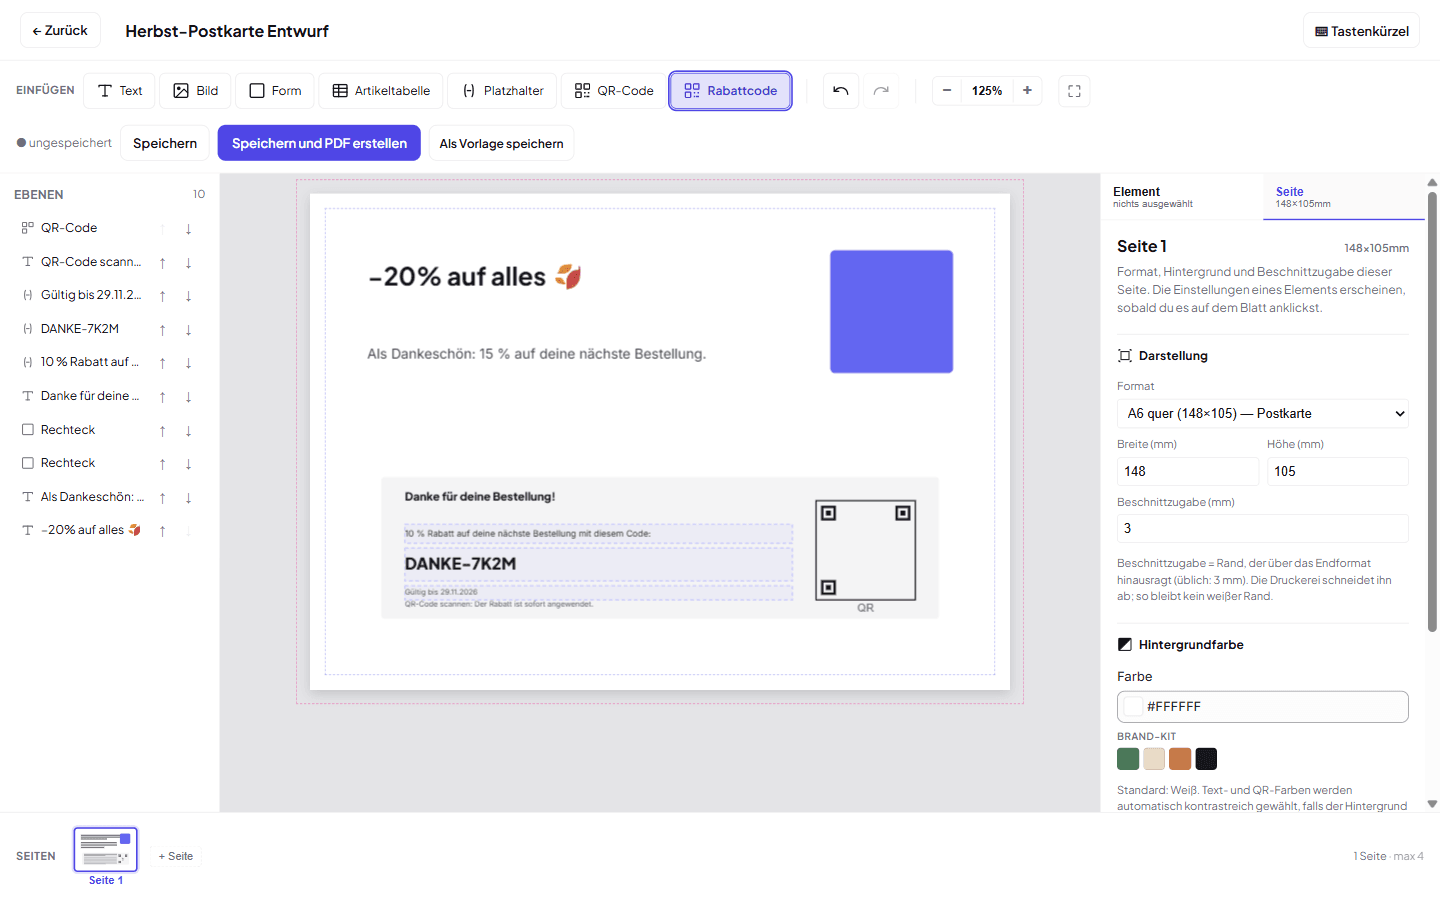Click the Breite (mm) field
Viewport: 1440px width, 900px height.
(x=1187, y=472)
